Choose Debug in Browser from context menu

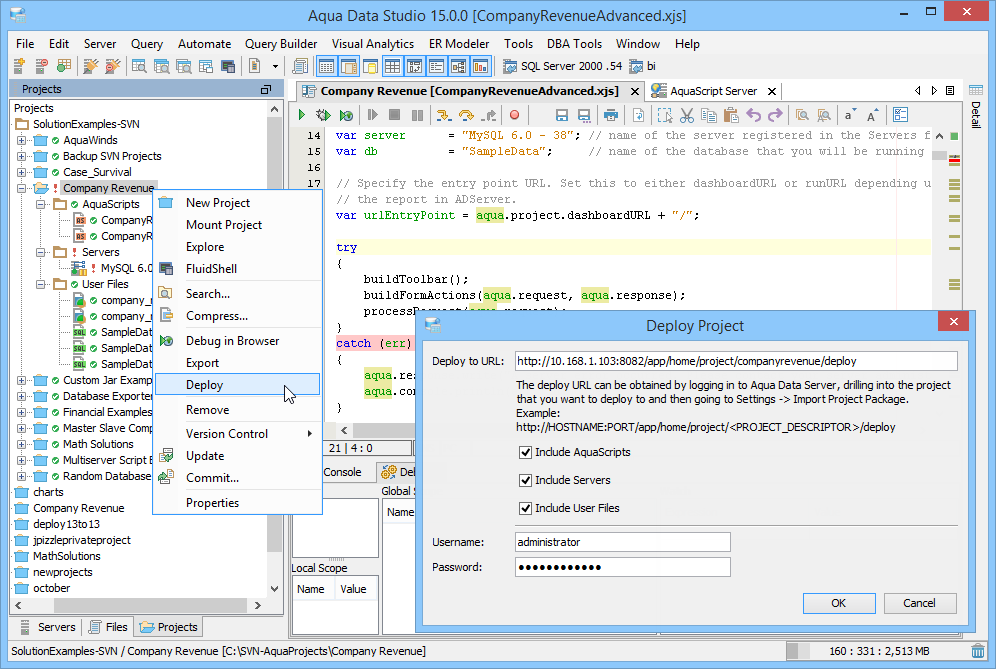click(x=238, y=341)
